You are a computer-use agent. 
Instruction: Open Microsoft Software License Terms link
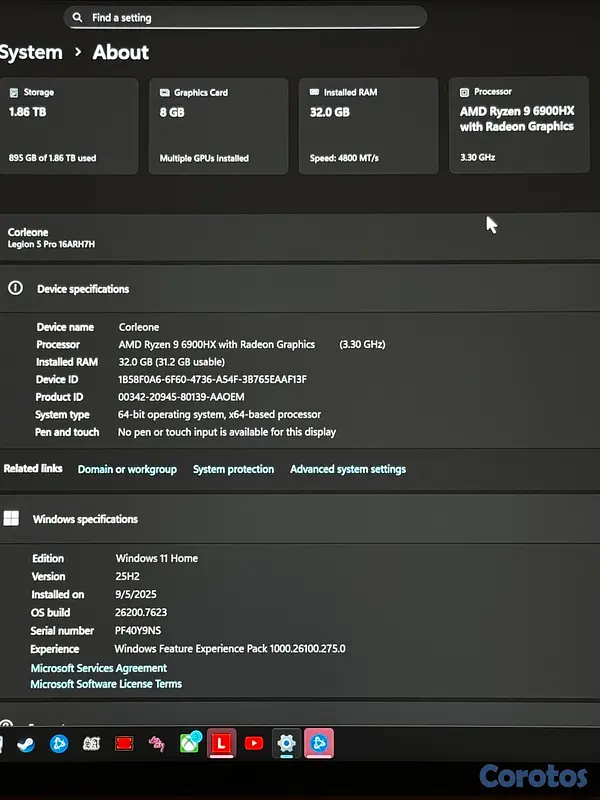106,684
